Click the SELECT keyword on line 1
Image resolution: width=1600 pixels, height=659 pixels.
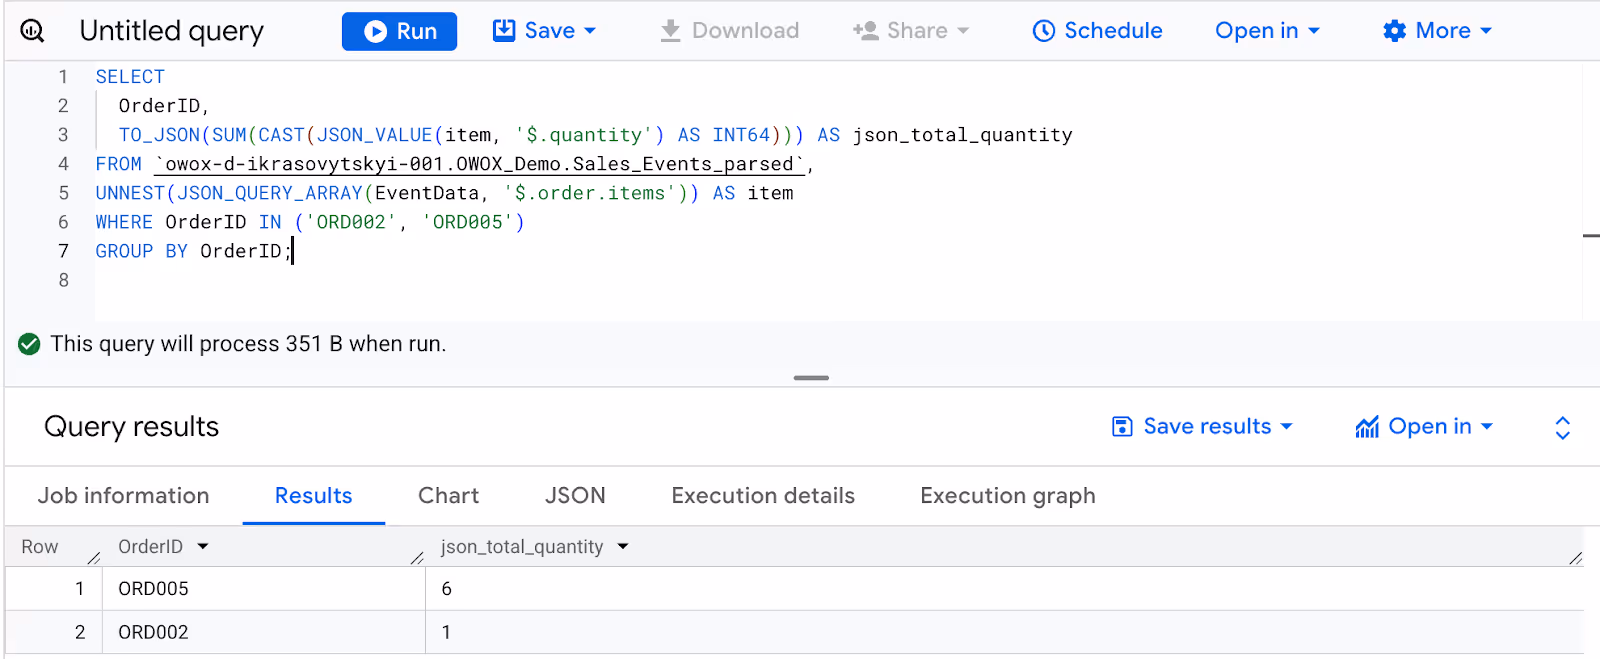pyautogui.click(x=130, y=77)
